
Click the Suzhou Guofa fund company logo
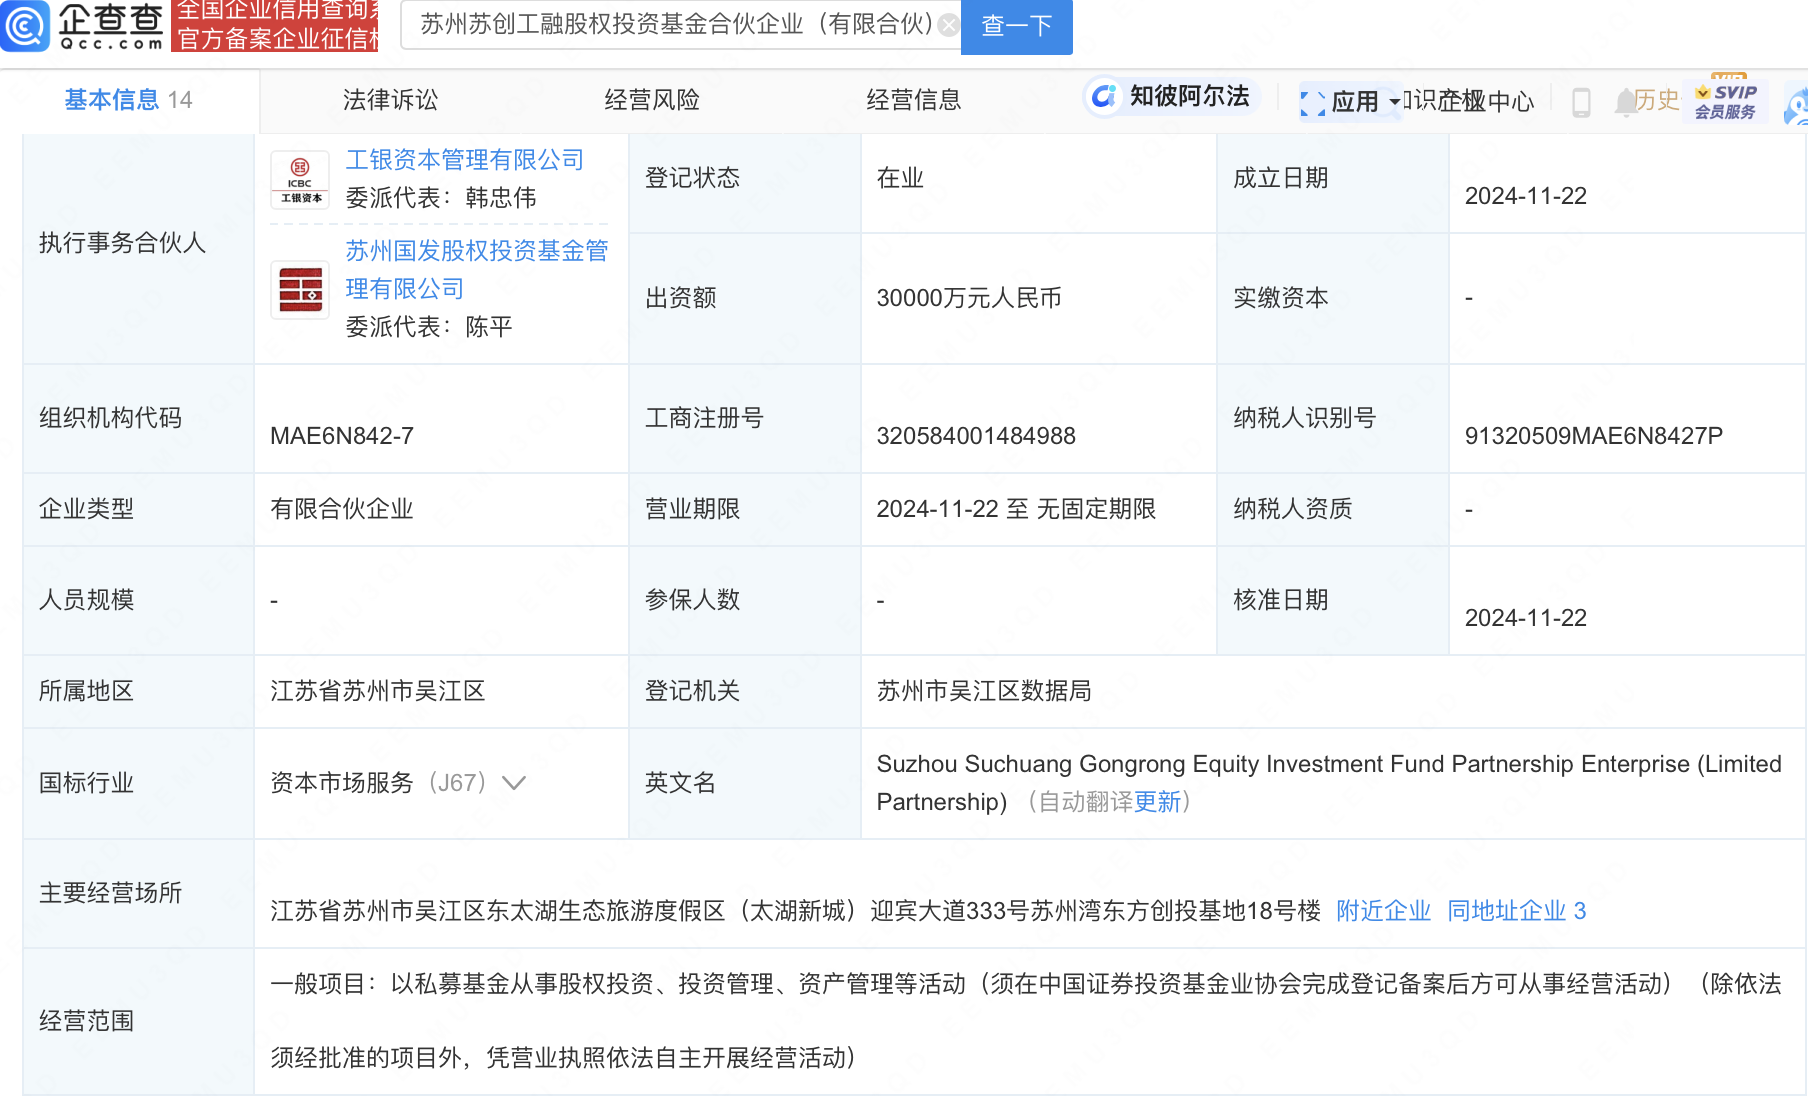click(300, 290)
